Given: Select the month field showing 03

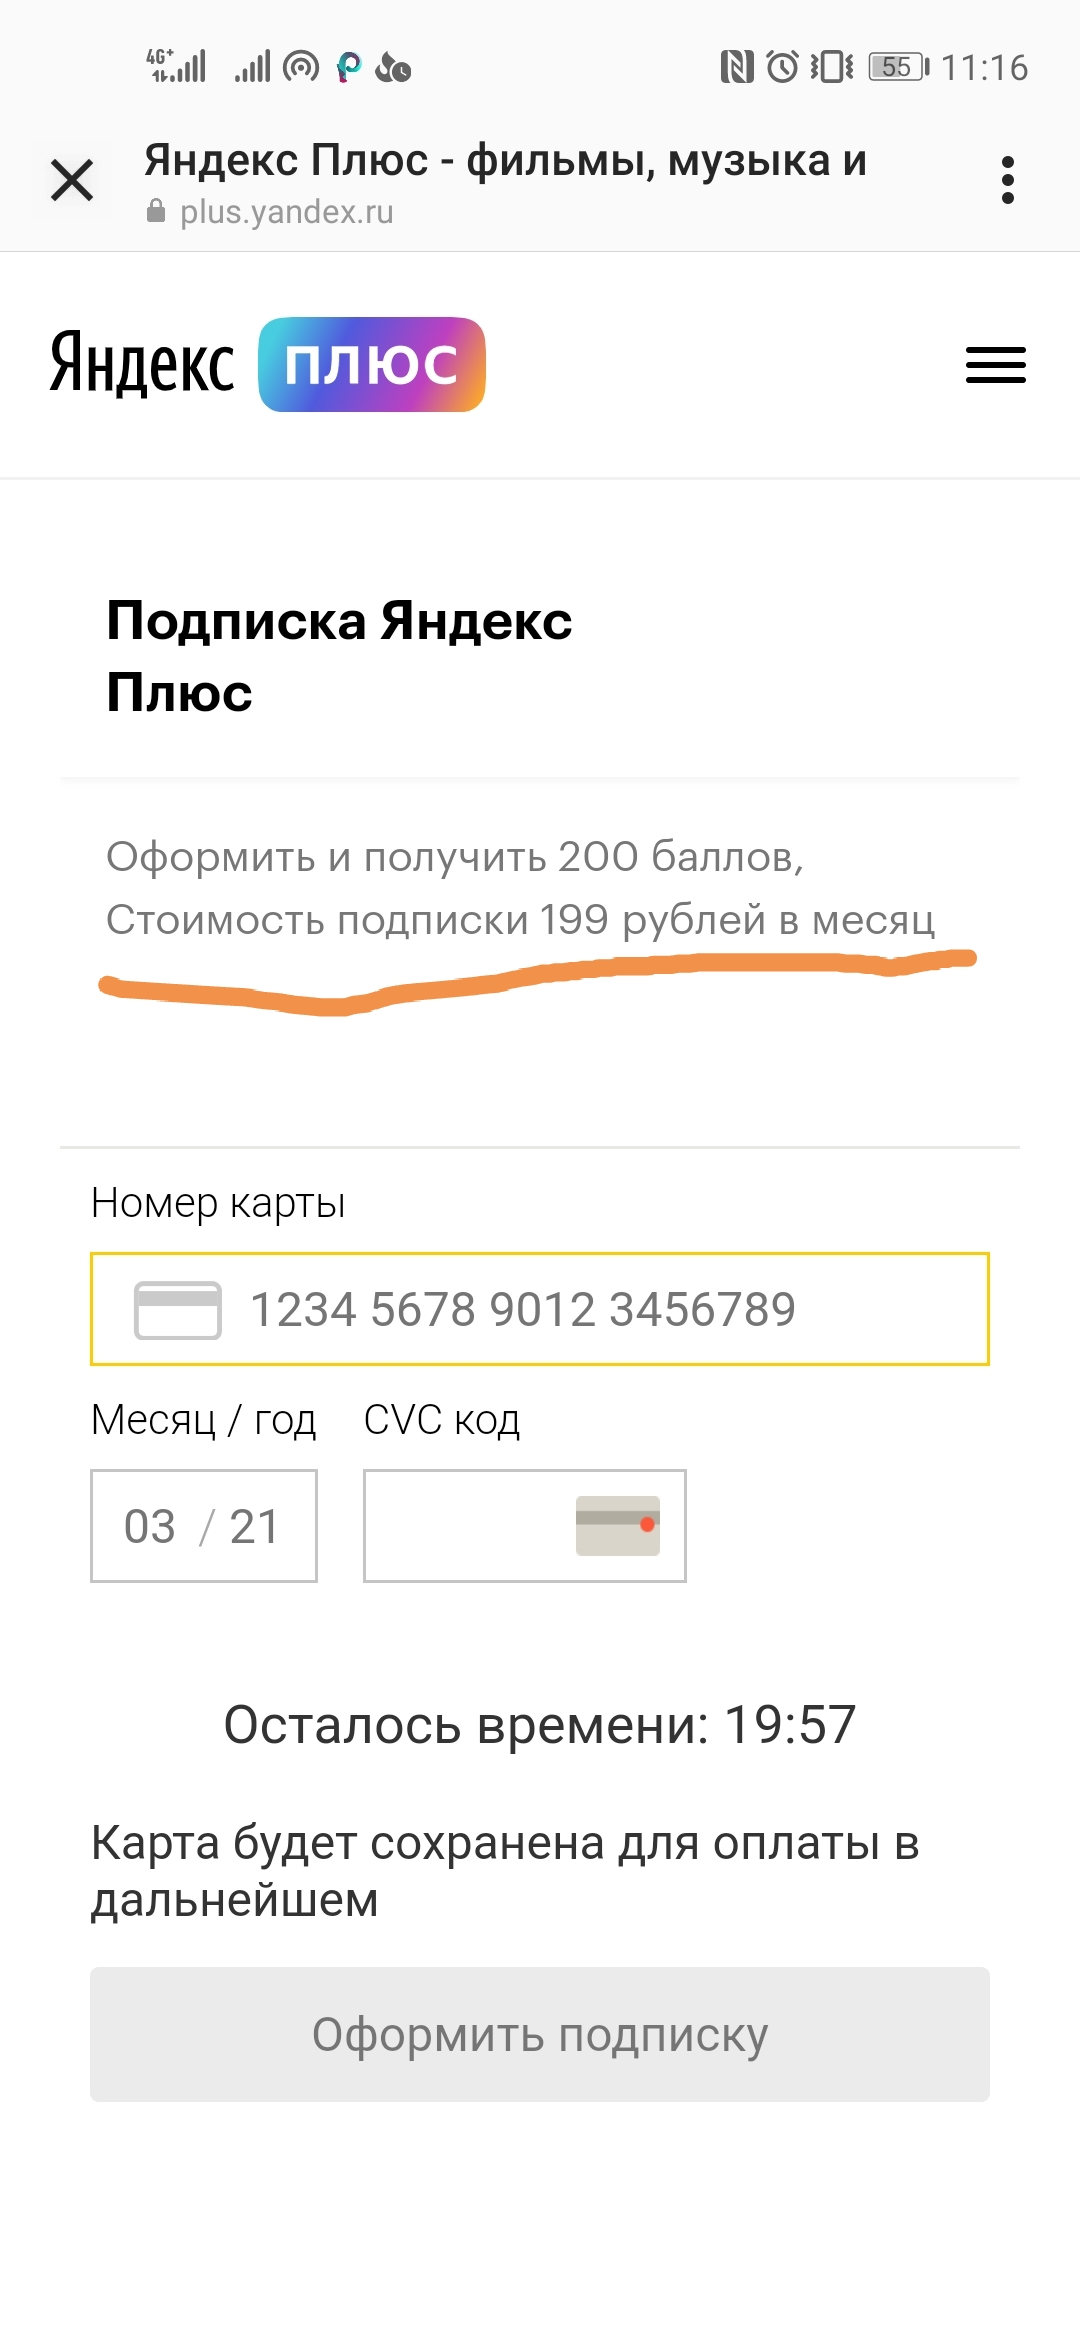Looking at the screenshot, I should 150,1526.
